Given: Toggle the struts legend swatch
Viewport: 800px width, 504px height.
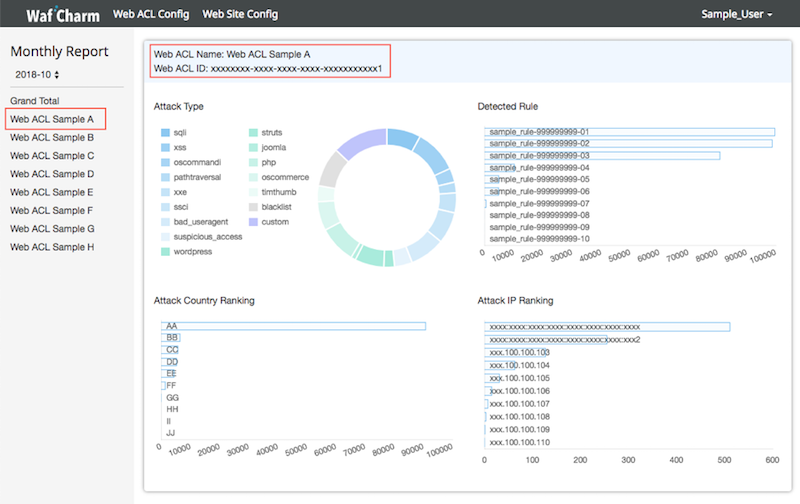Looking at the screenshot, I should point(253,132).
